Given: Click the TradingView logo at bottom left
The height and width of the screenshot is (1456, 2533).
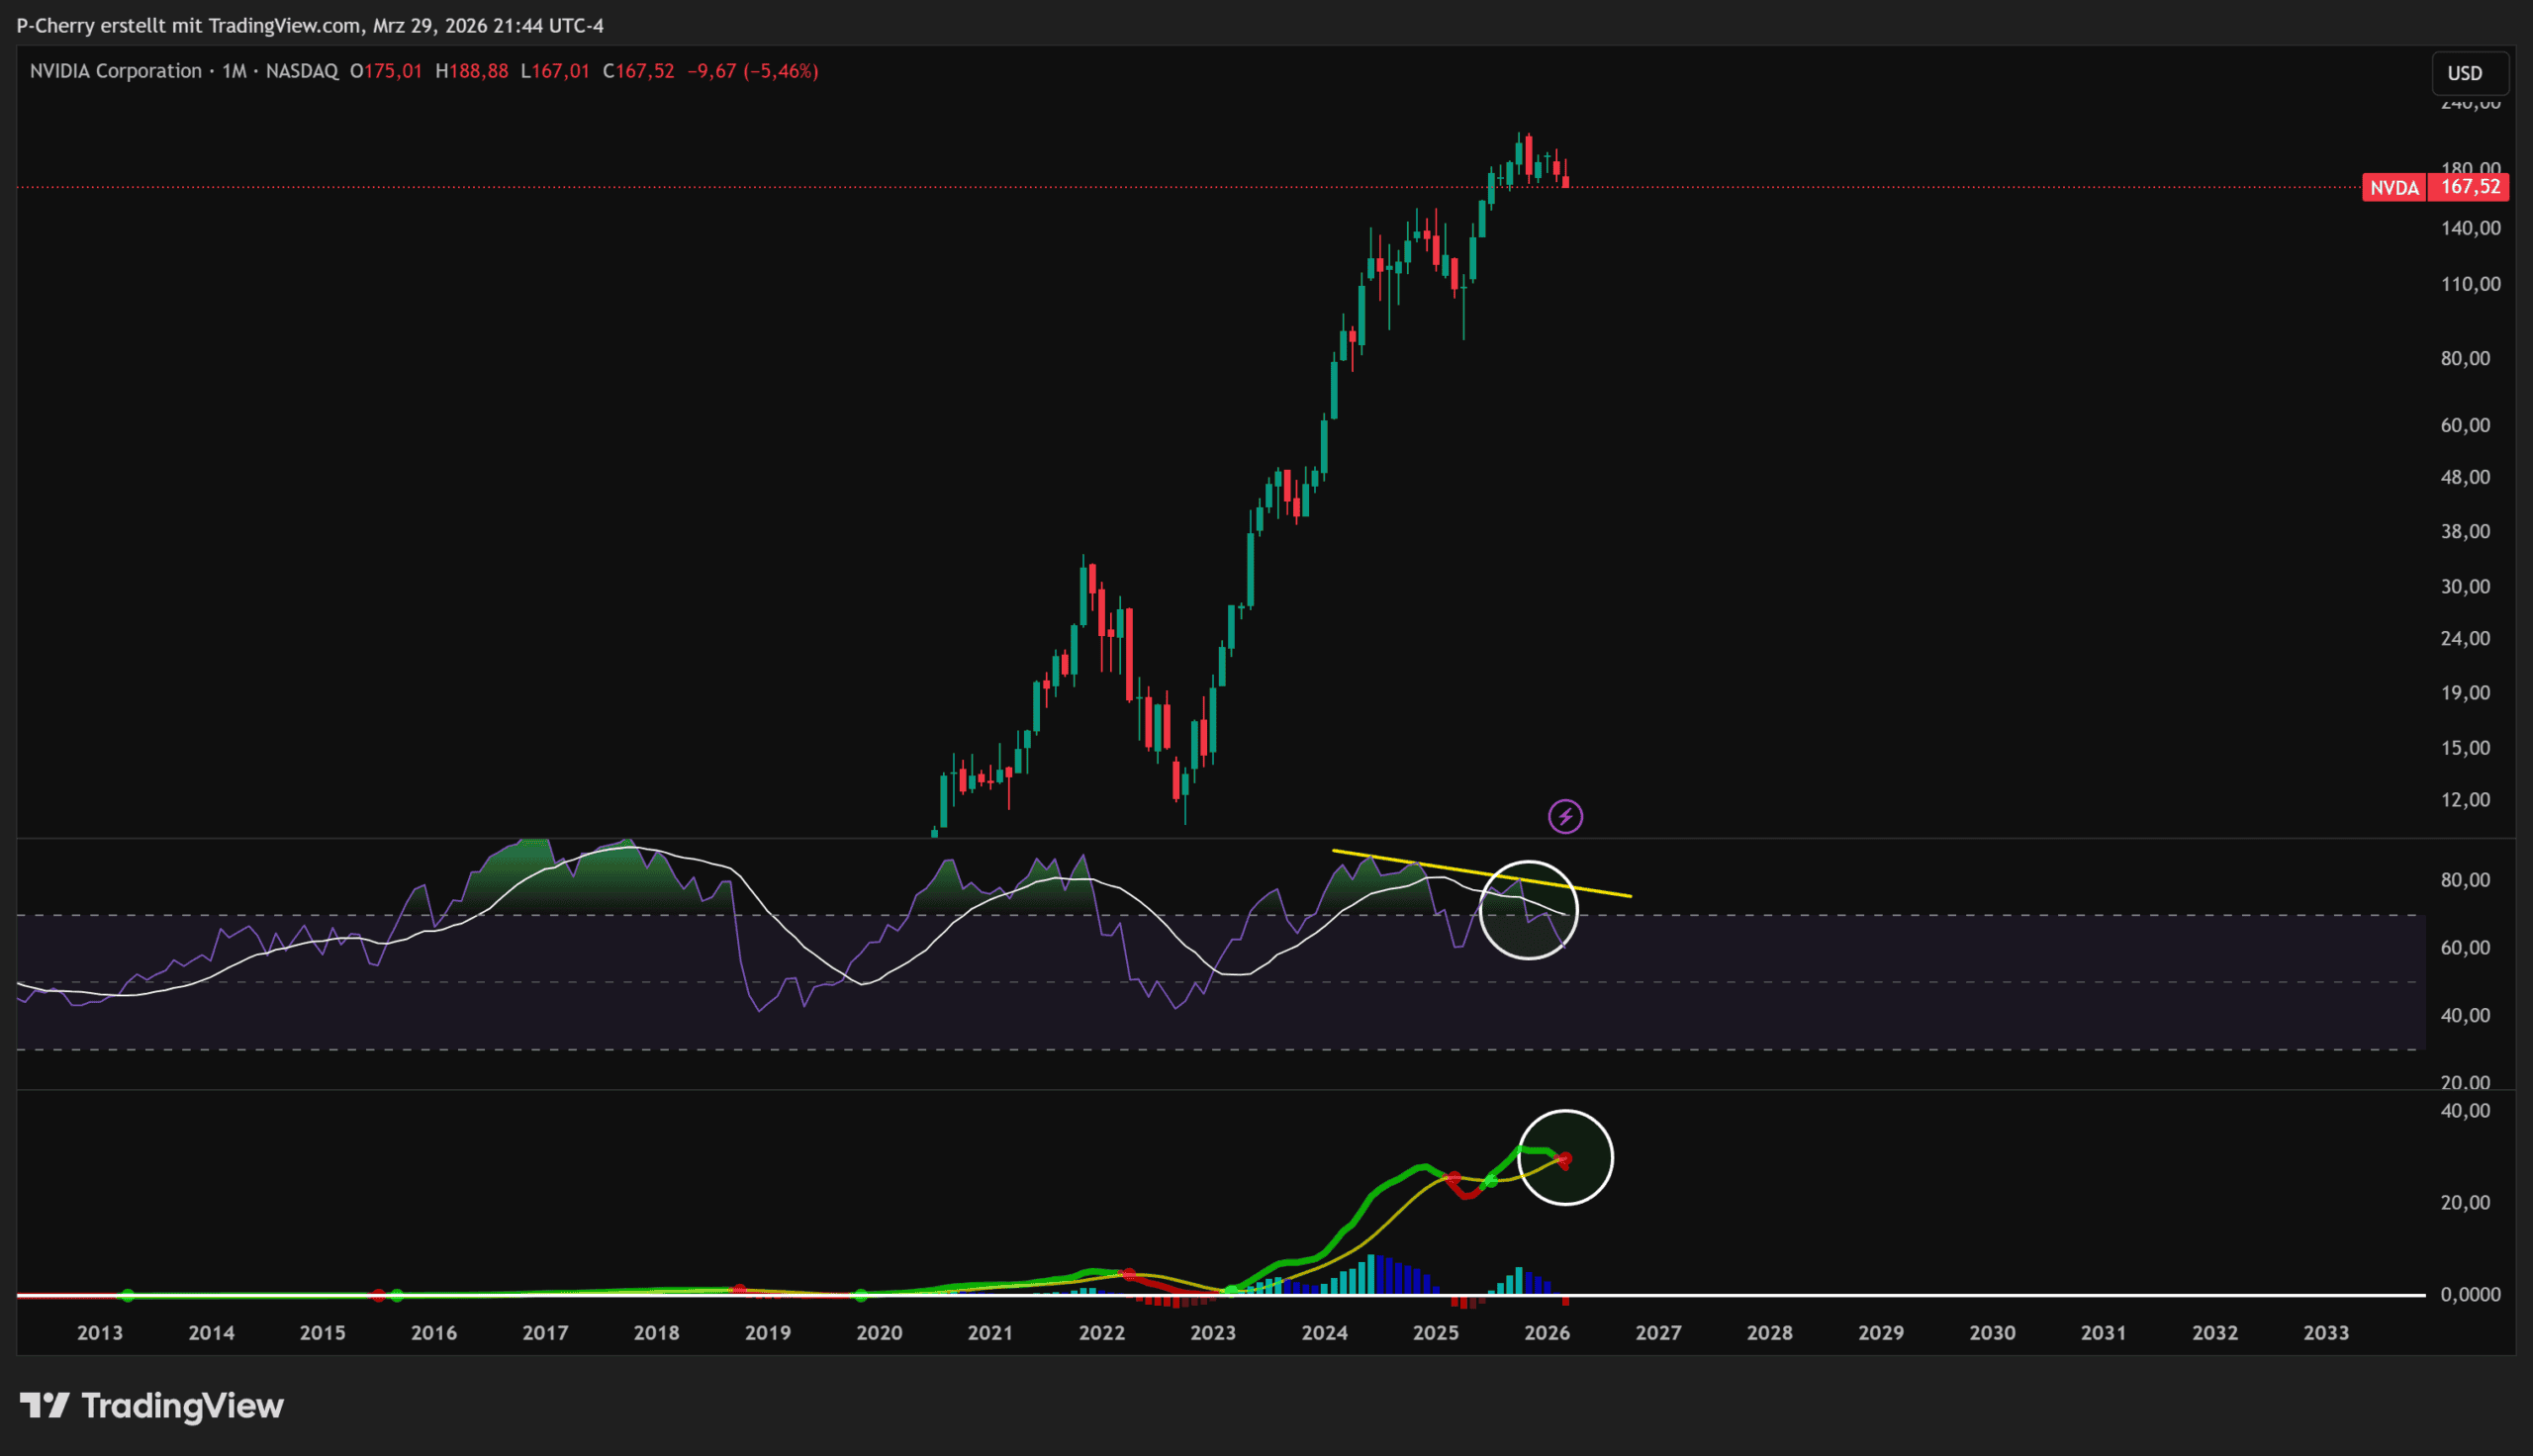Looking at the screenshot, I should 152,1406.
